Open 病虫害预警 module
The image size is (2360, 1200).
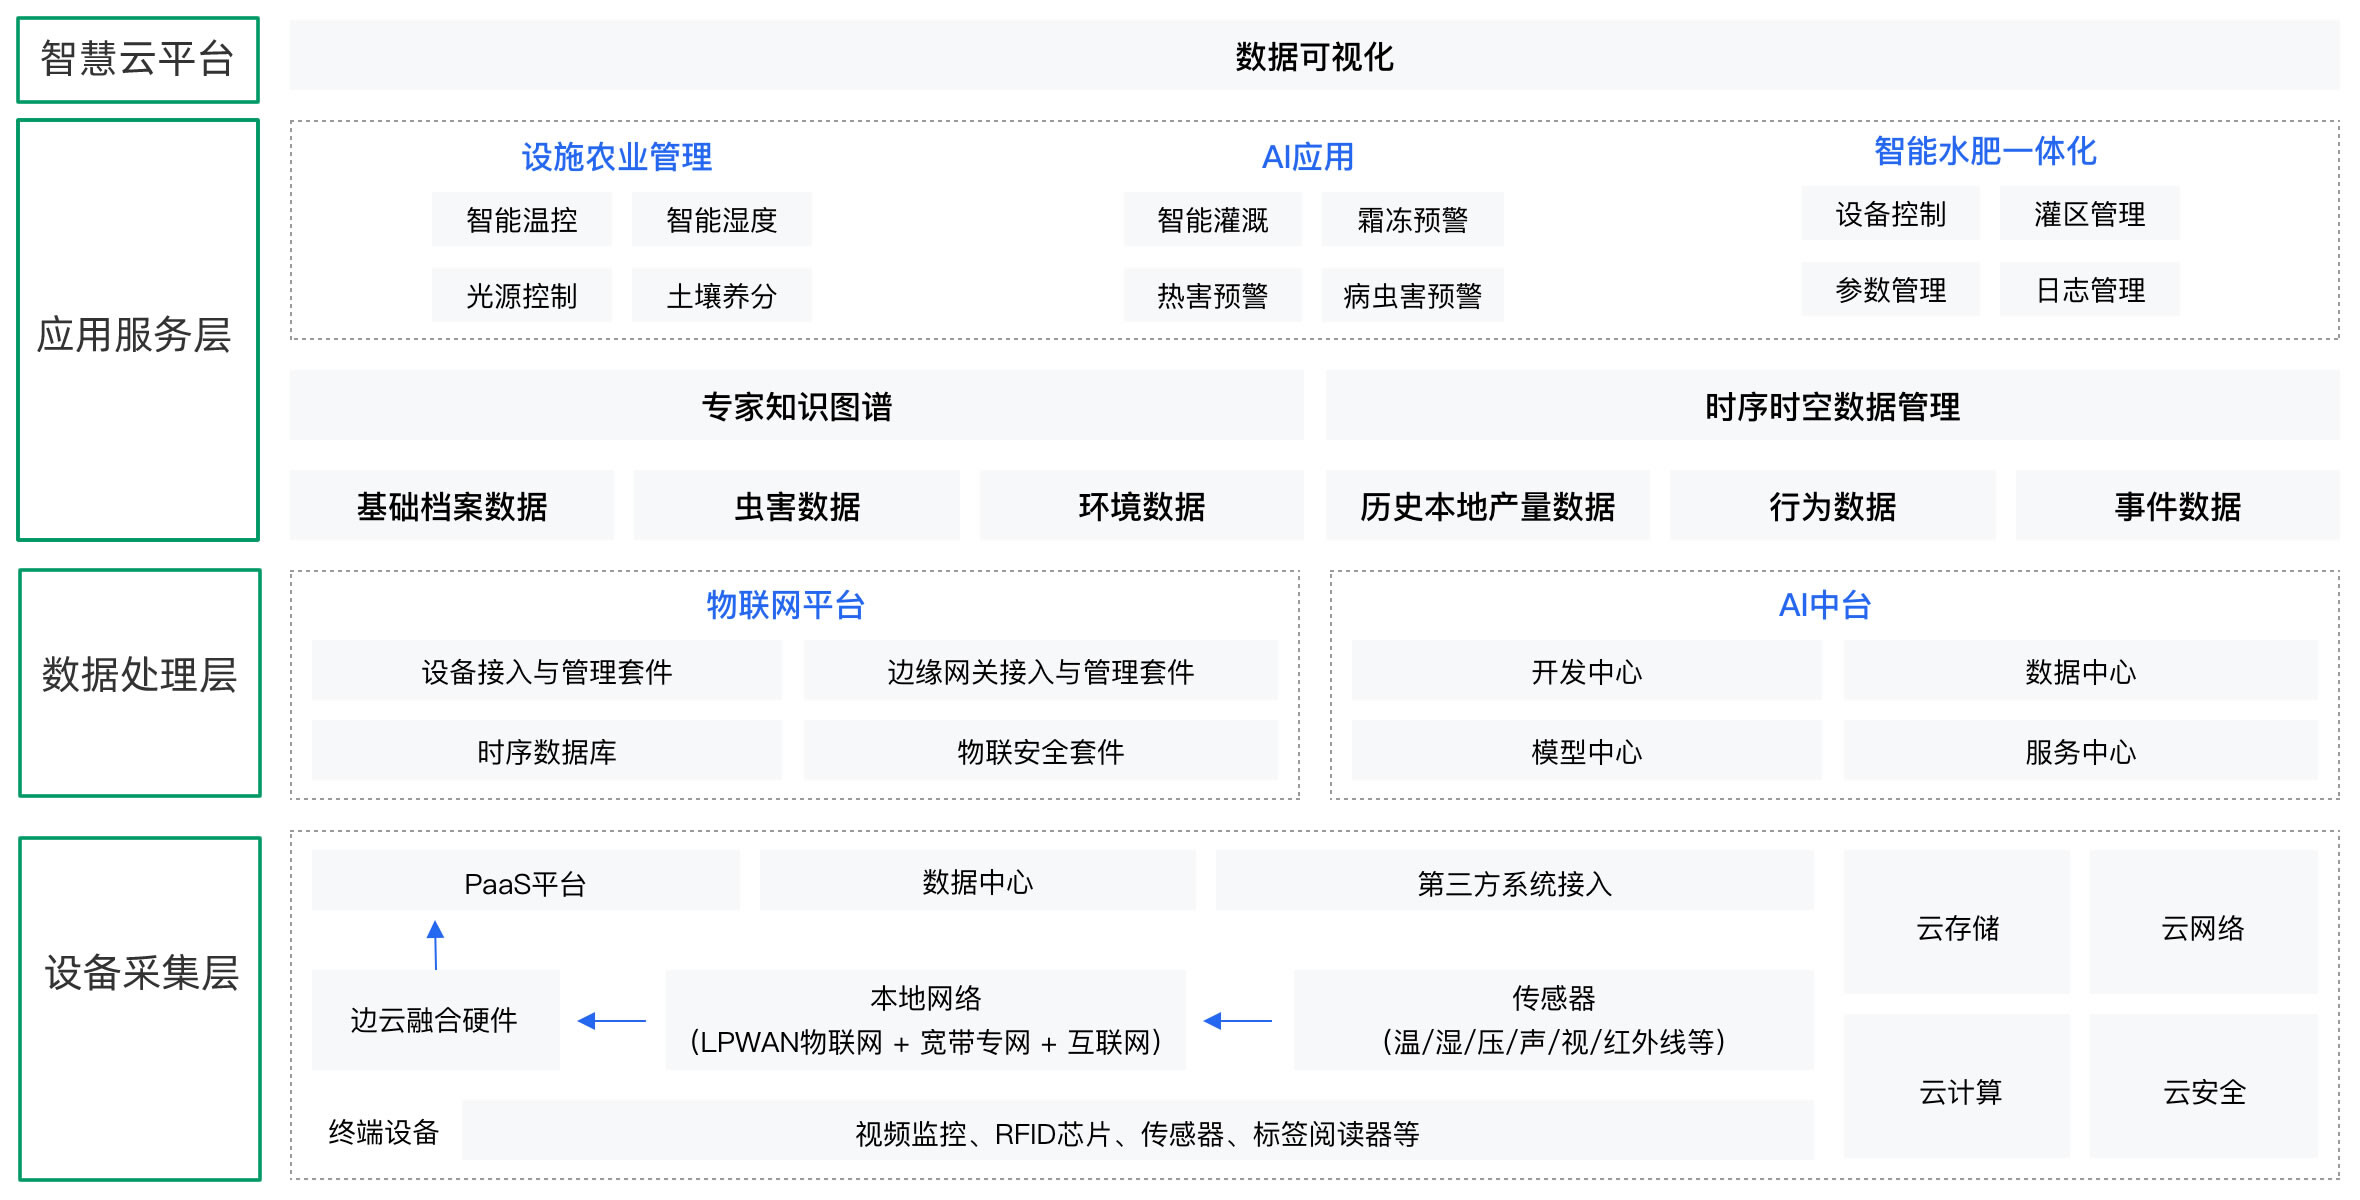[1413, 296]
